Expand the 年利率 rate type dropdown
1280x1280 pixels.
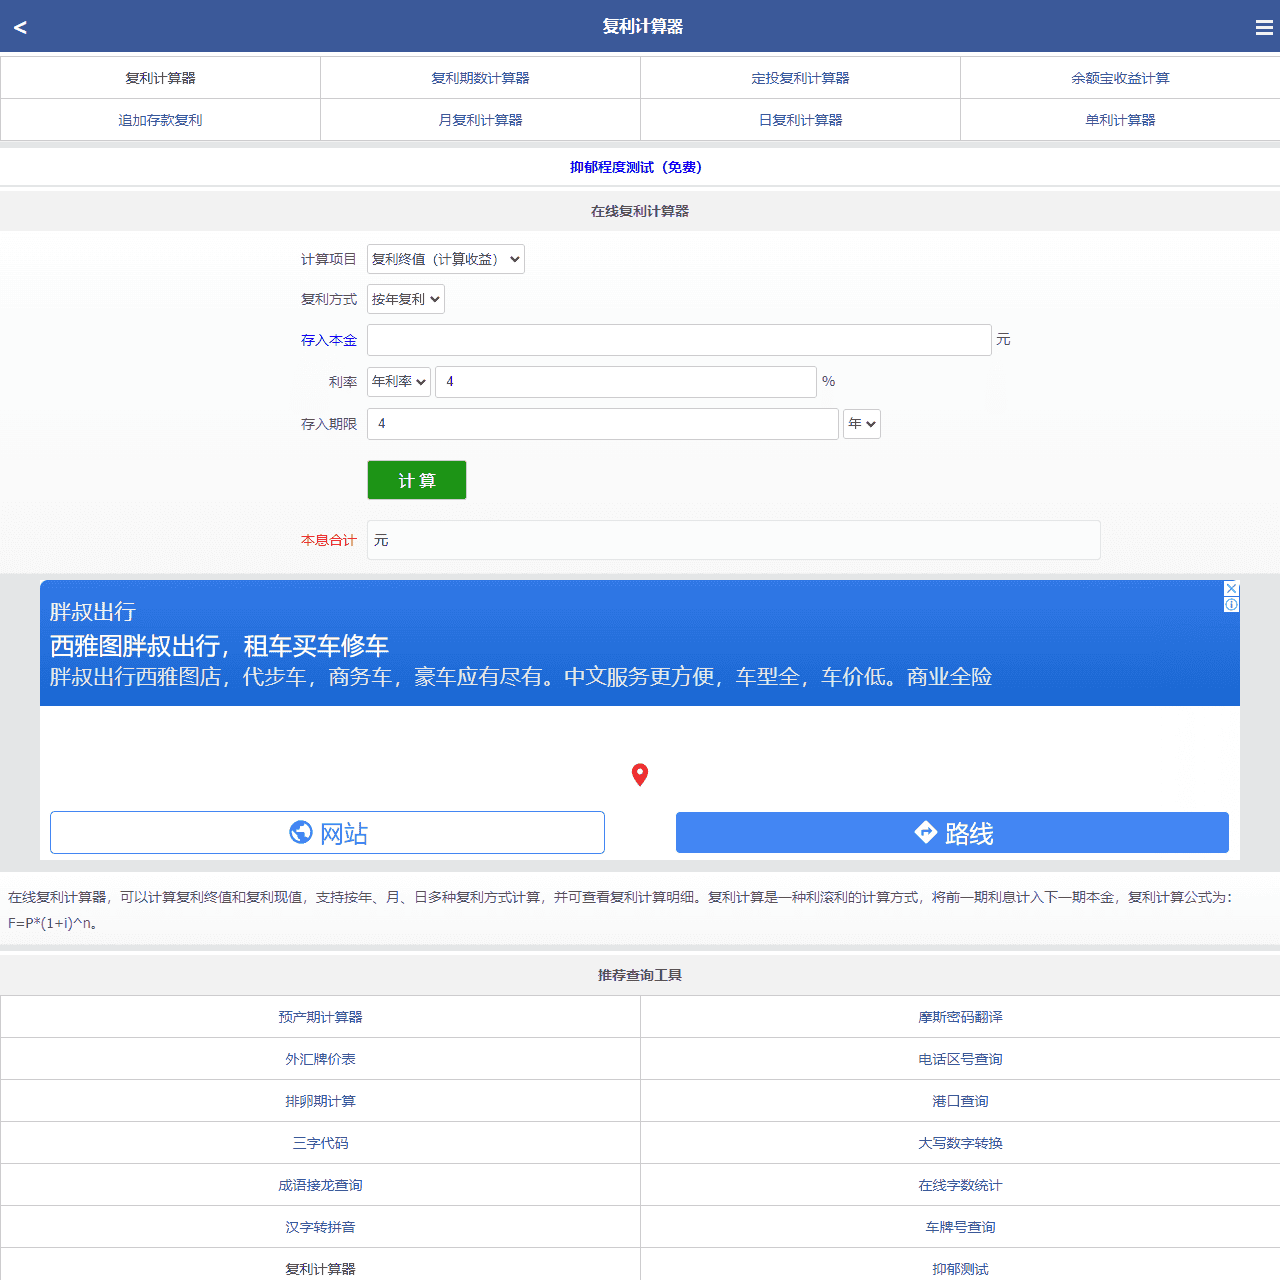pyautogui.click(x=399, y=381)
